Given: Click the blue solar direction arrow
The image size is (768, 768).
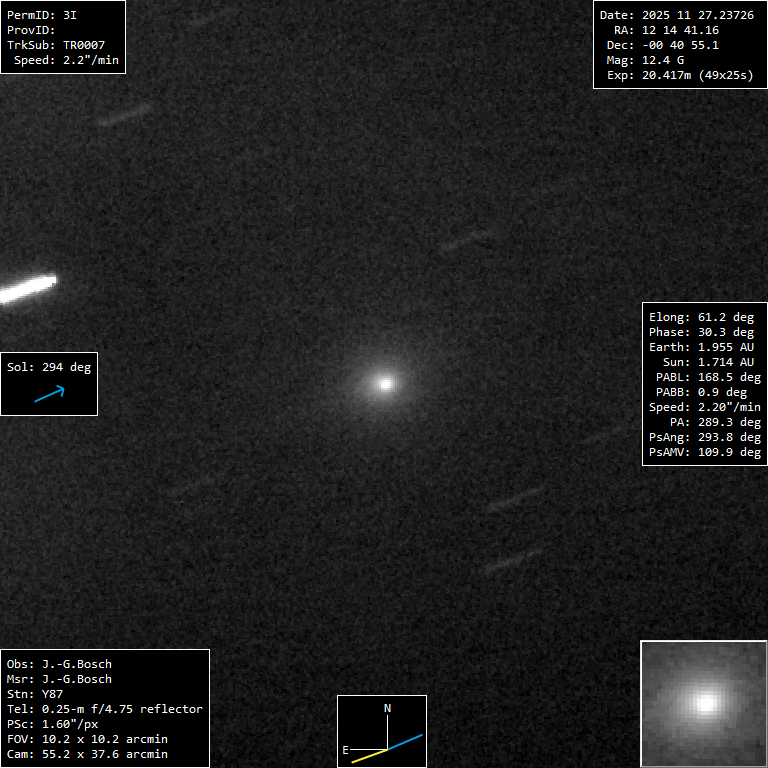Looking at the screenshot, I should (49, 394).
